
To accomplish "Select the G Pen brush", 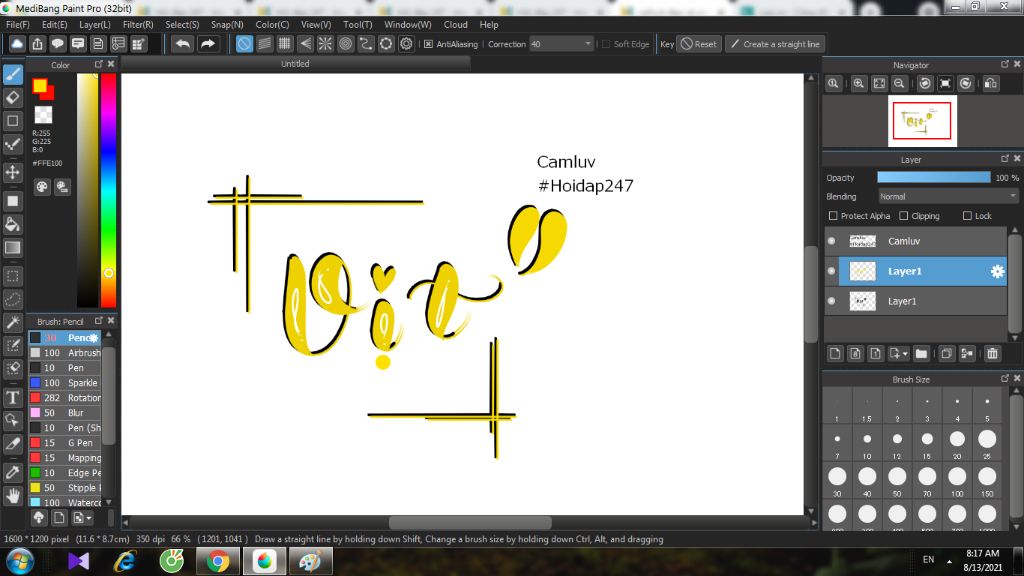I will (x=65, y=443).
